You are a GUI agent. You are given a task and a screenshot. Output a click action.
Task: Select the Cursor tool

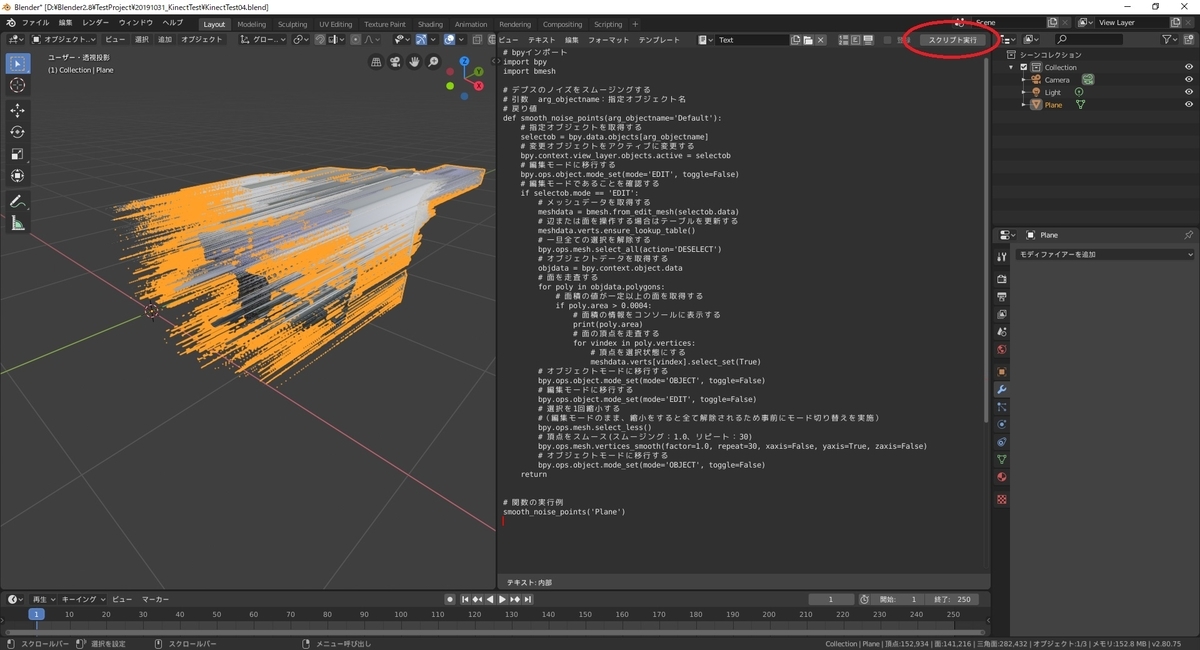tap(18, 86)
